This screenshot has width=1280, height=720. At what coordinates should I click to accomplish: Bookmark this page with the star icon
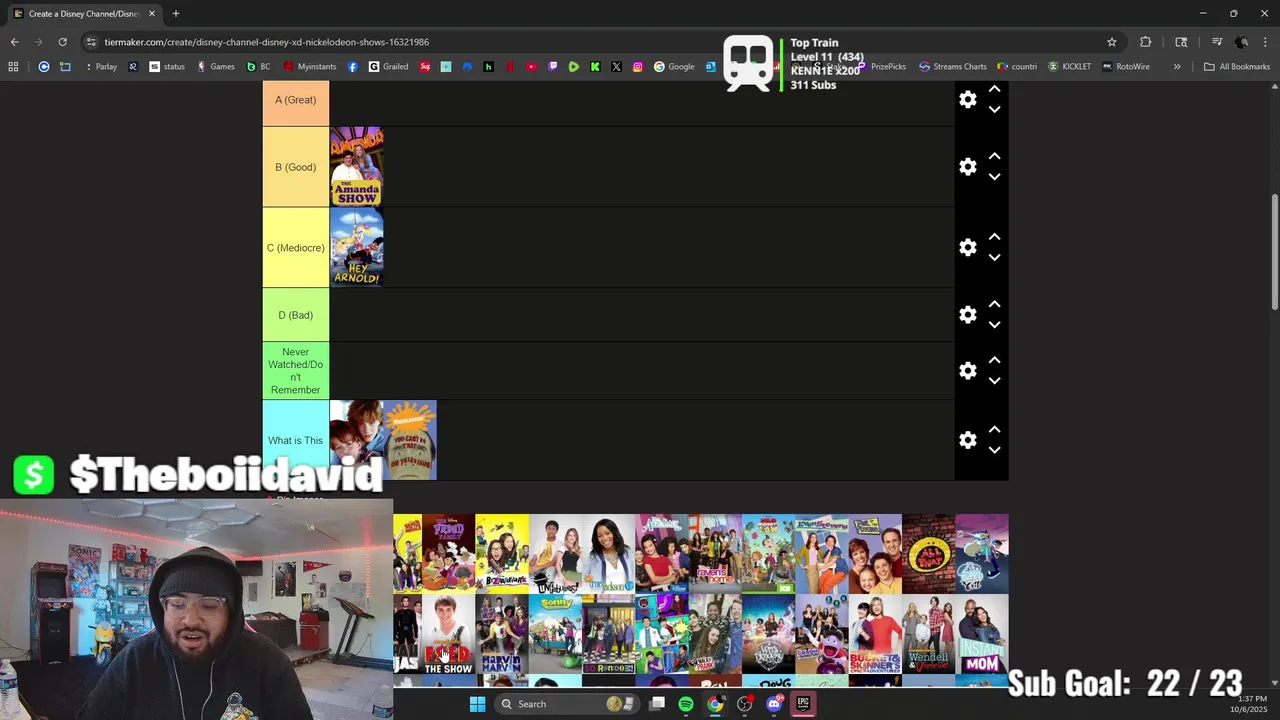tap(1111, 42)
